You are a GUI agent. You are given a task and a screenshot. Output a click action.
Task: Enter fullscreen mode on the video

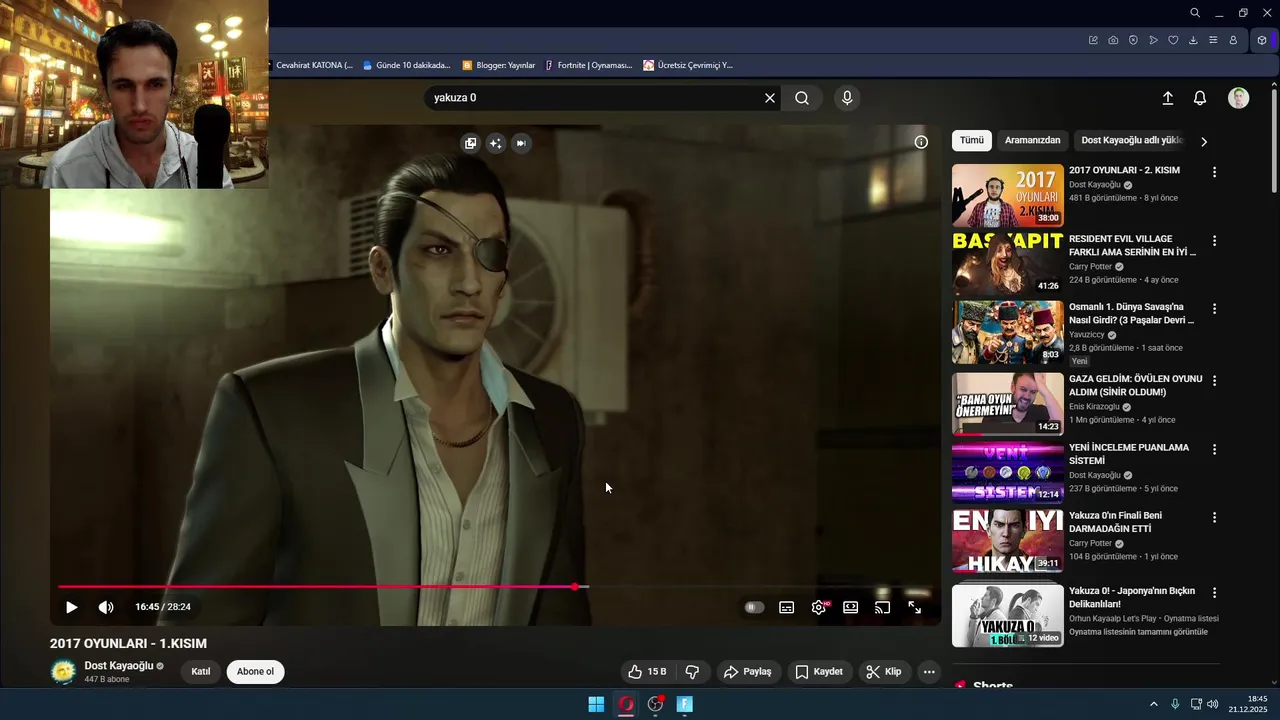pyautogui.click(x=914, y=607)
